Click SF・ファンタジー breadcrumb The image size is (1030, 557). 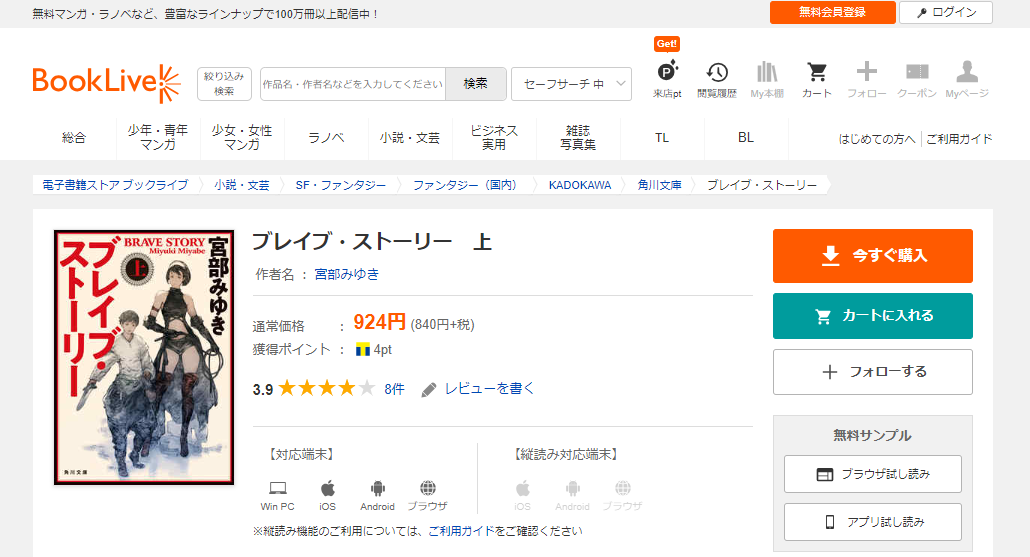pos(340,185)
